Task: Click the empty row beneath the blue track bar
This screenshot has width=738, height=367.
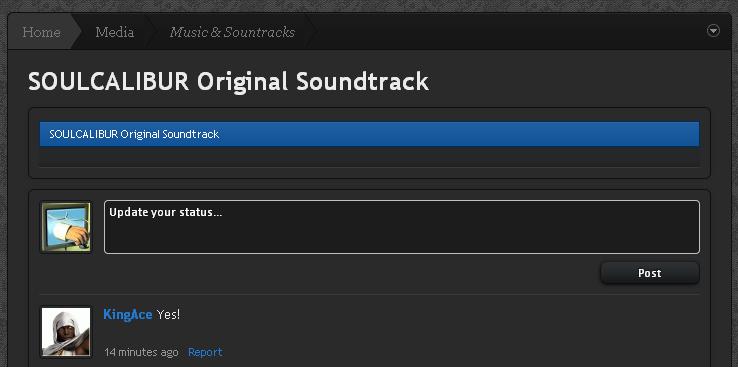Action: pyautogui.click(x=369, y=157)
